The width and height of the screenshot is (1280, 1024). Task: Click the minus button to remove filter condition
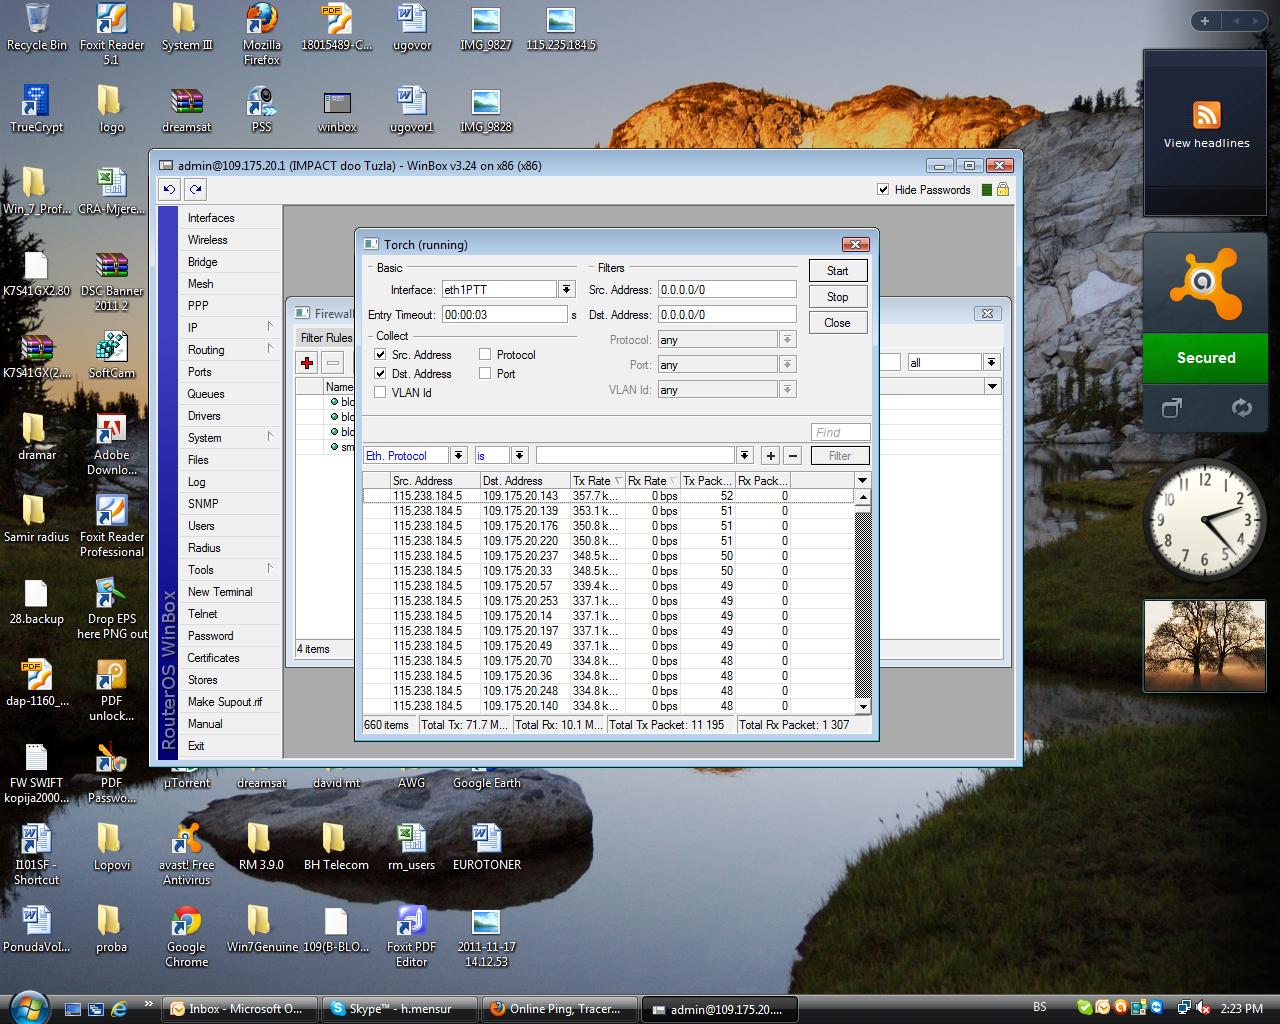(x=793, y=456)
